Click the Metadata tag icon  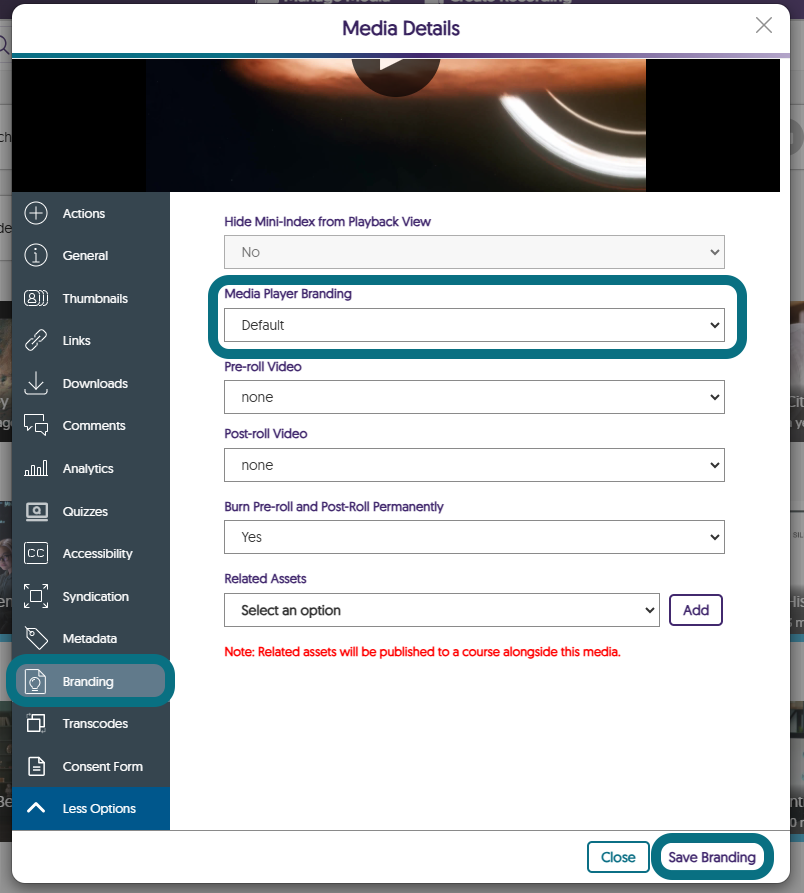point(36,638)
